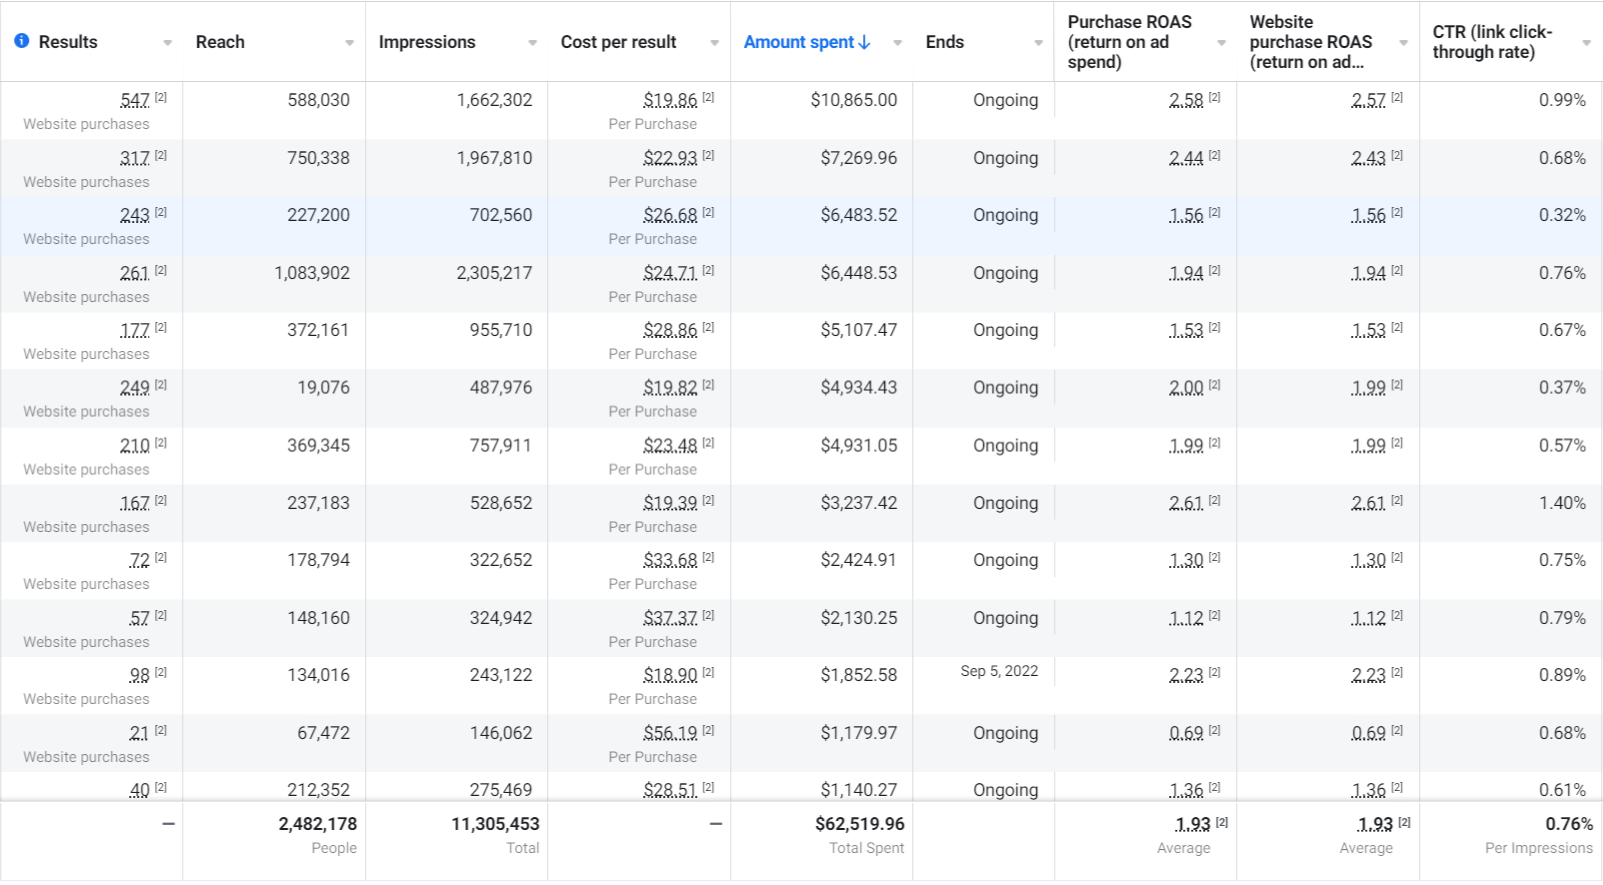Image resolution: width=1603 pixels, height=885 pixels.
Task: Sort by the Amount spent column header
Action: pyautogui.click(x=798, y=42)
